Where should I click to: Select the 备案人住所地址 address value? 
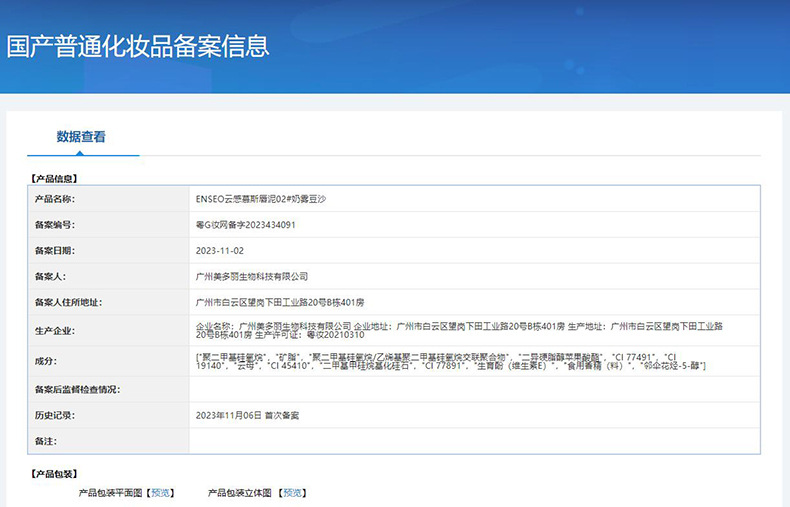(280, 302)
